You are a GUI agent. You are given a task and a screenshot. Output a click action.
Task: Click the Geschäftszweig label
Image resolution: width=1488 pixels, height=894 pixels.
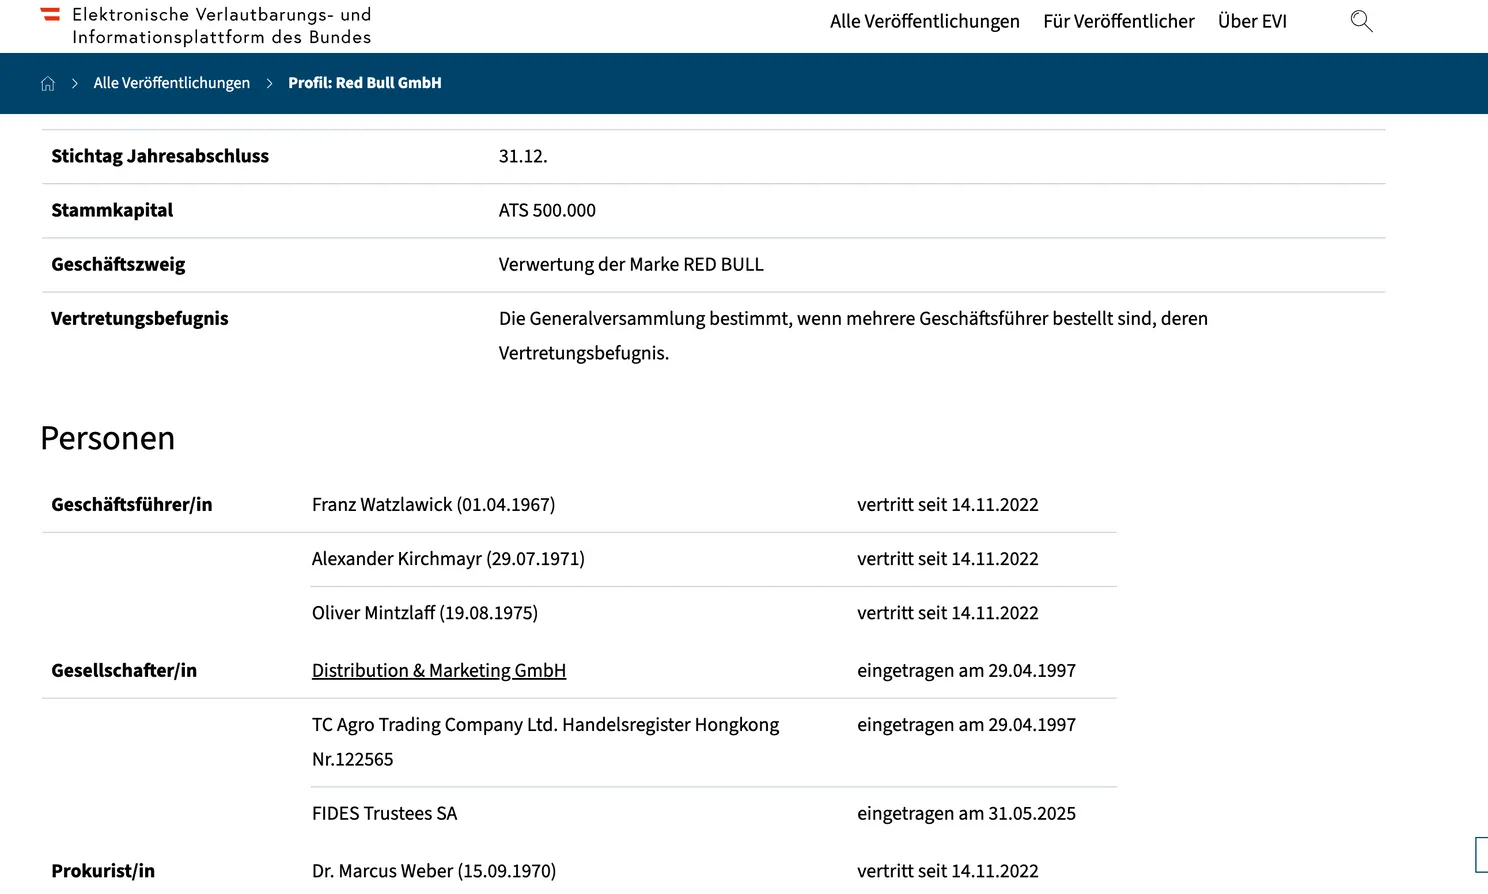(x=118, y=264)
